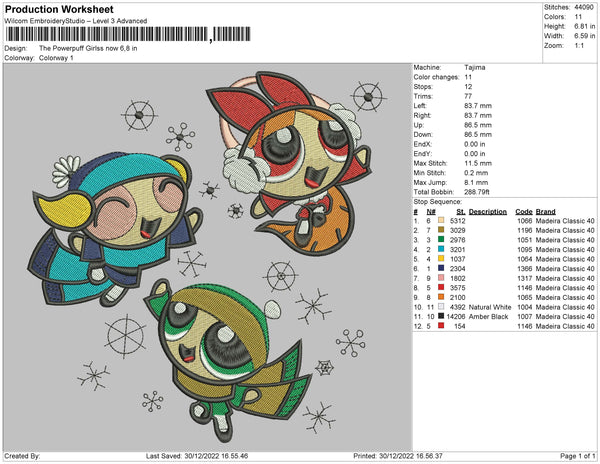Click the Colorway 1 value
The width and height of the screenshot is (600, 464).
(56, 58)
